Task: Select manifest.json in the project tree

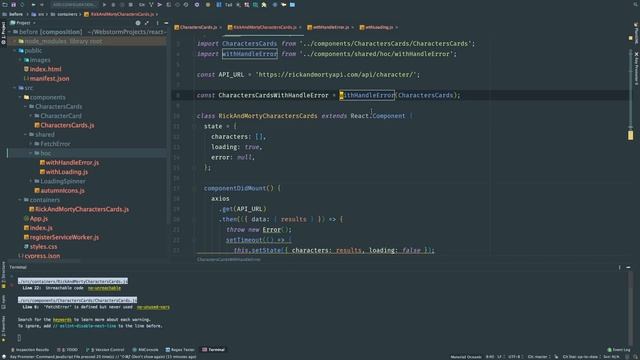Action: (46, 78)
